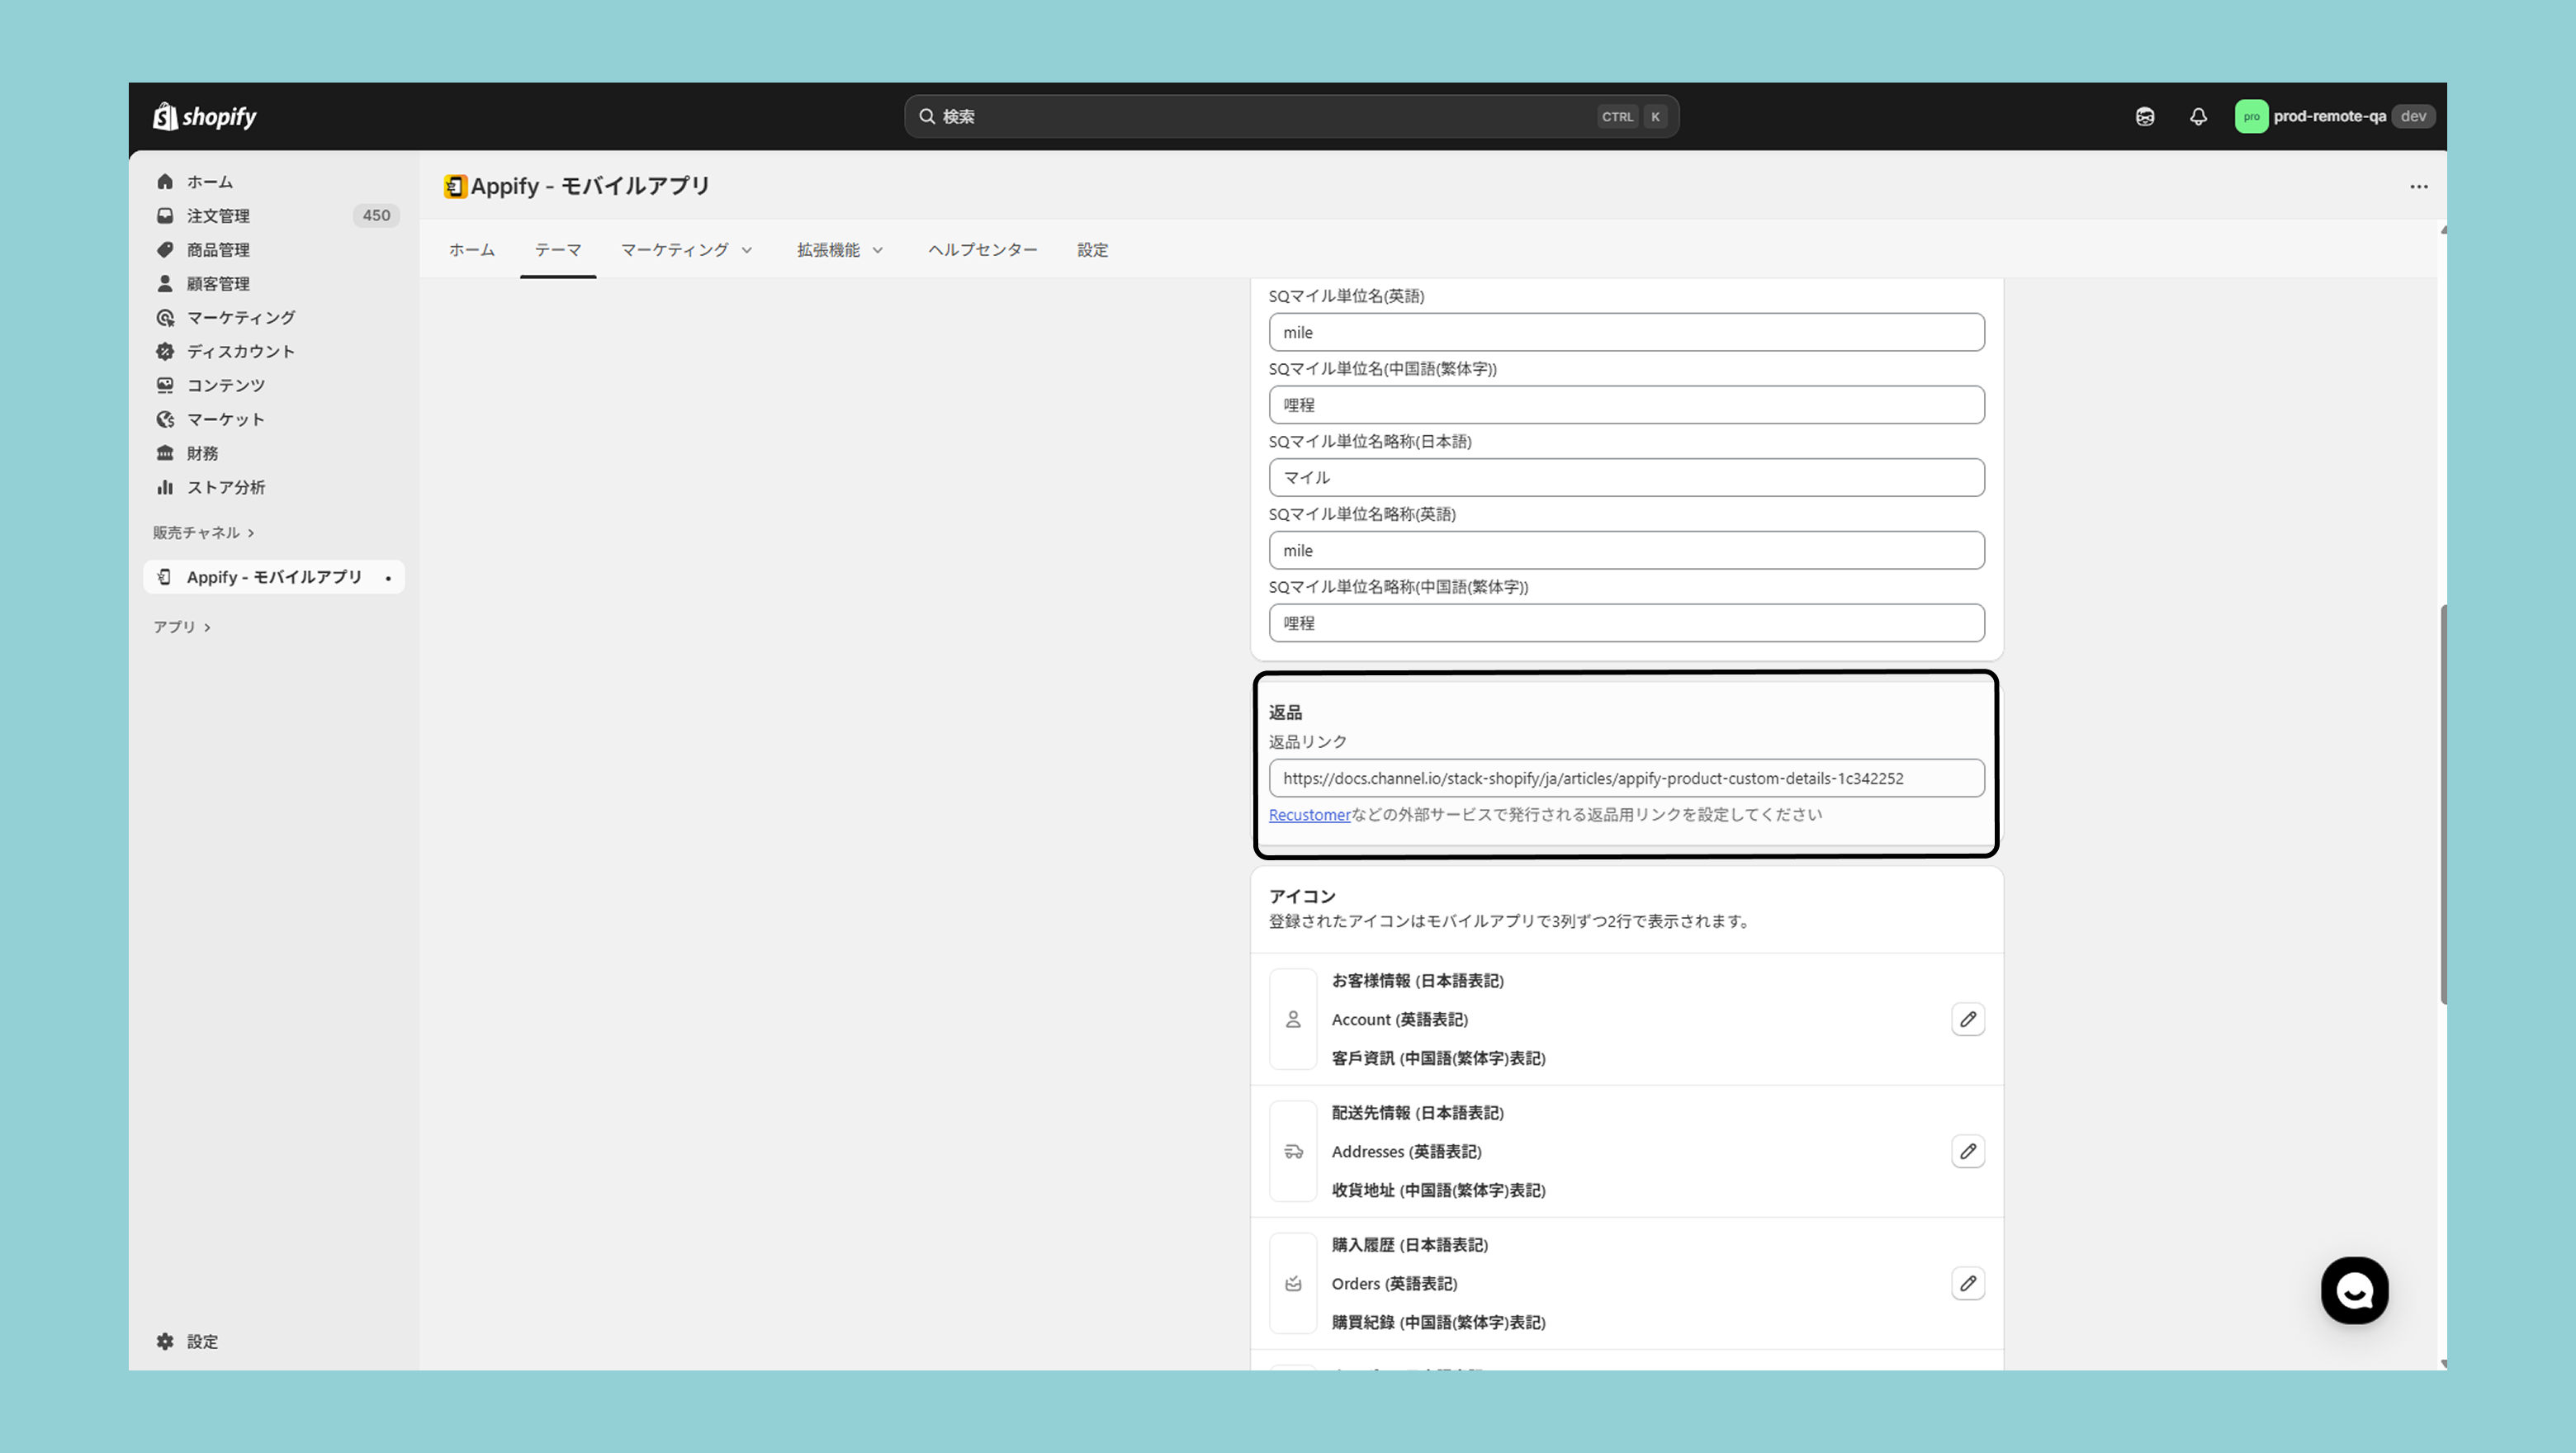Click the edit pencil for お客様情報 Account
Screen dimensions: 2576x1453
[1967, 1019]
